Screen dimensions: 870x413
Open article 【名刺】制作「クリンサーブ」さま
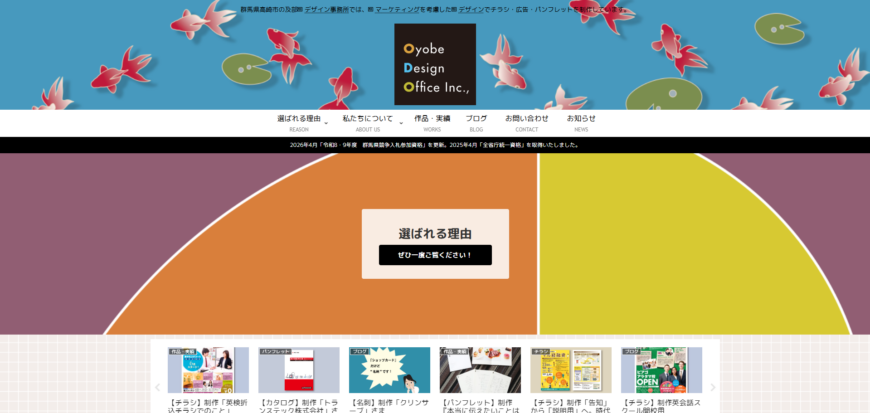390,406
